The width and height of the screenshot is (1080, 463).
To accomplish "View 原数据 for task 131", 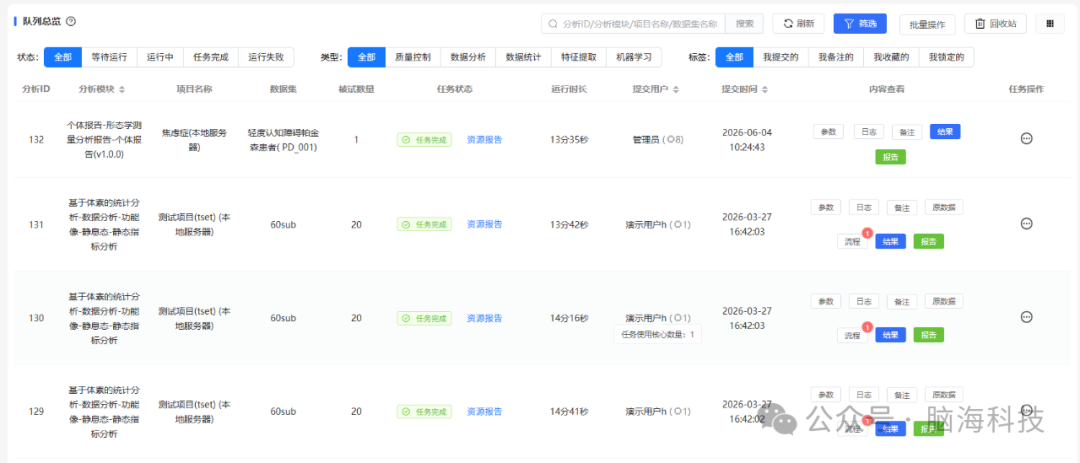I will click(x=944, y=207).
